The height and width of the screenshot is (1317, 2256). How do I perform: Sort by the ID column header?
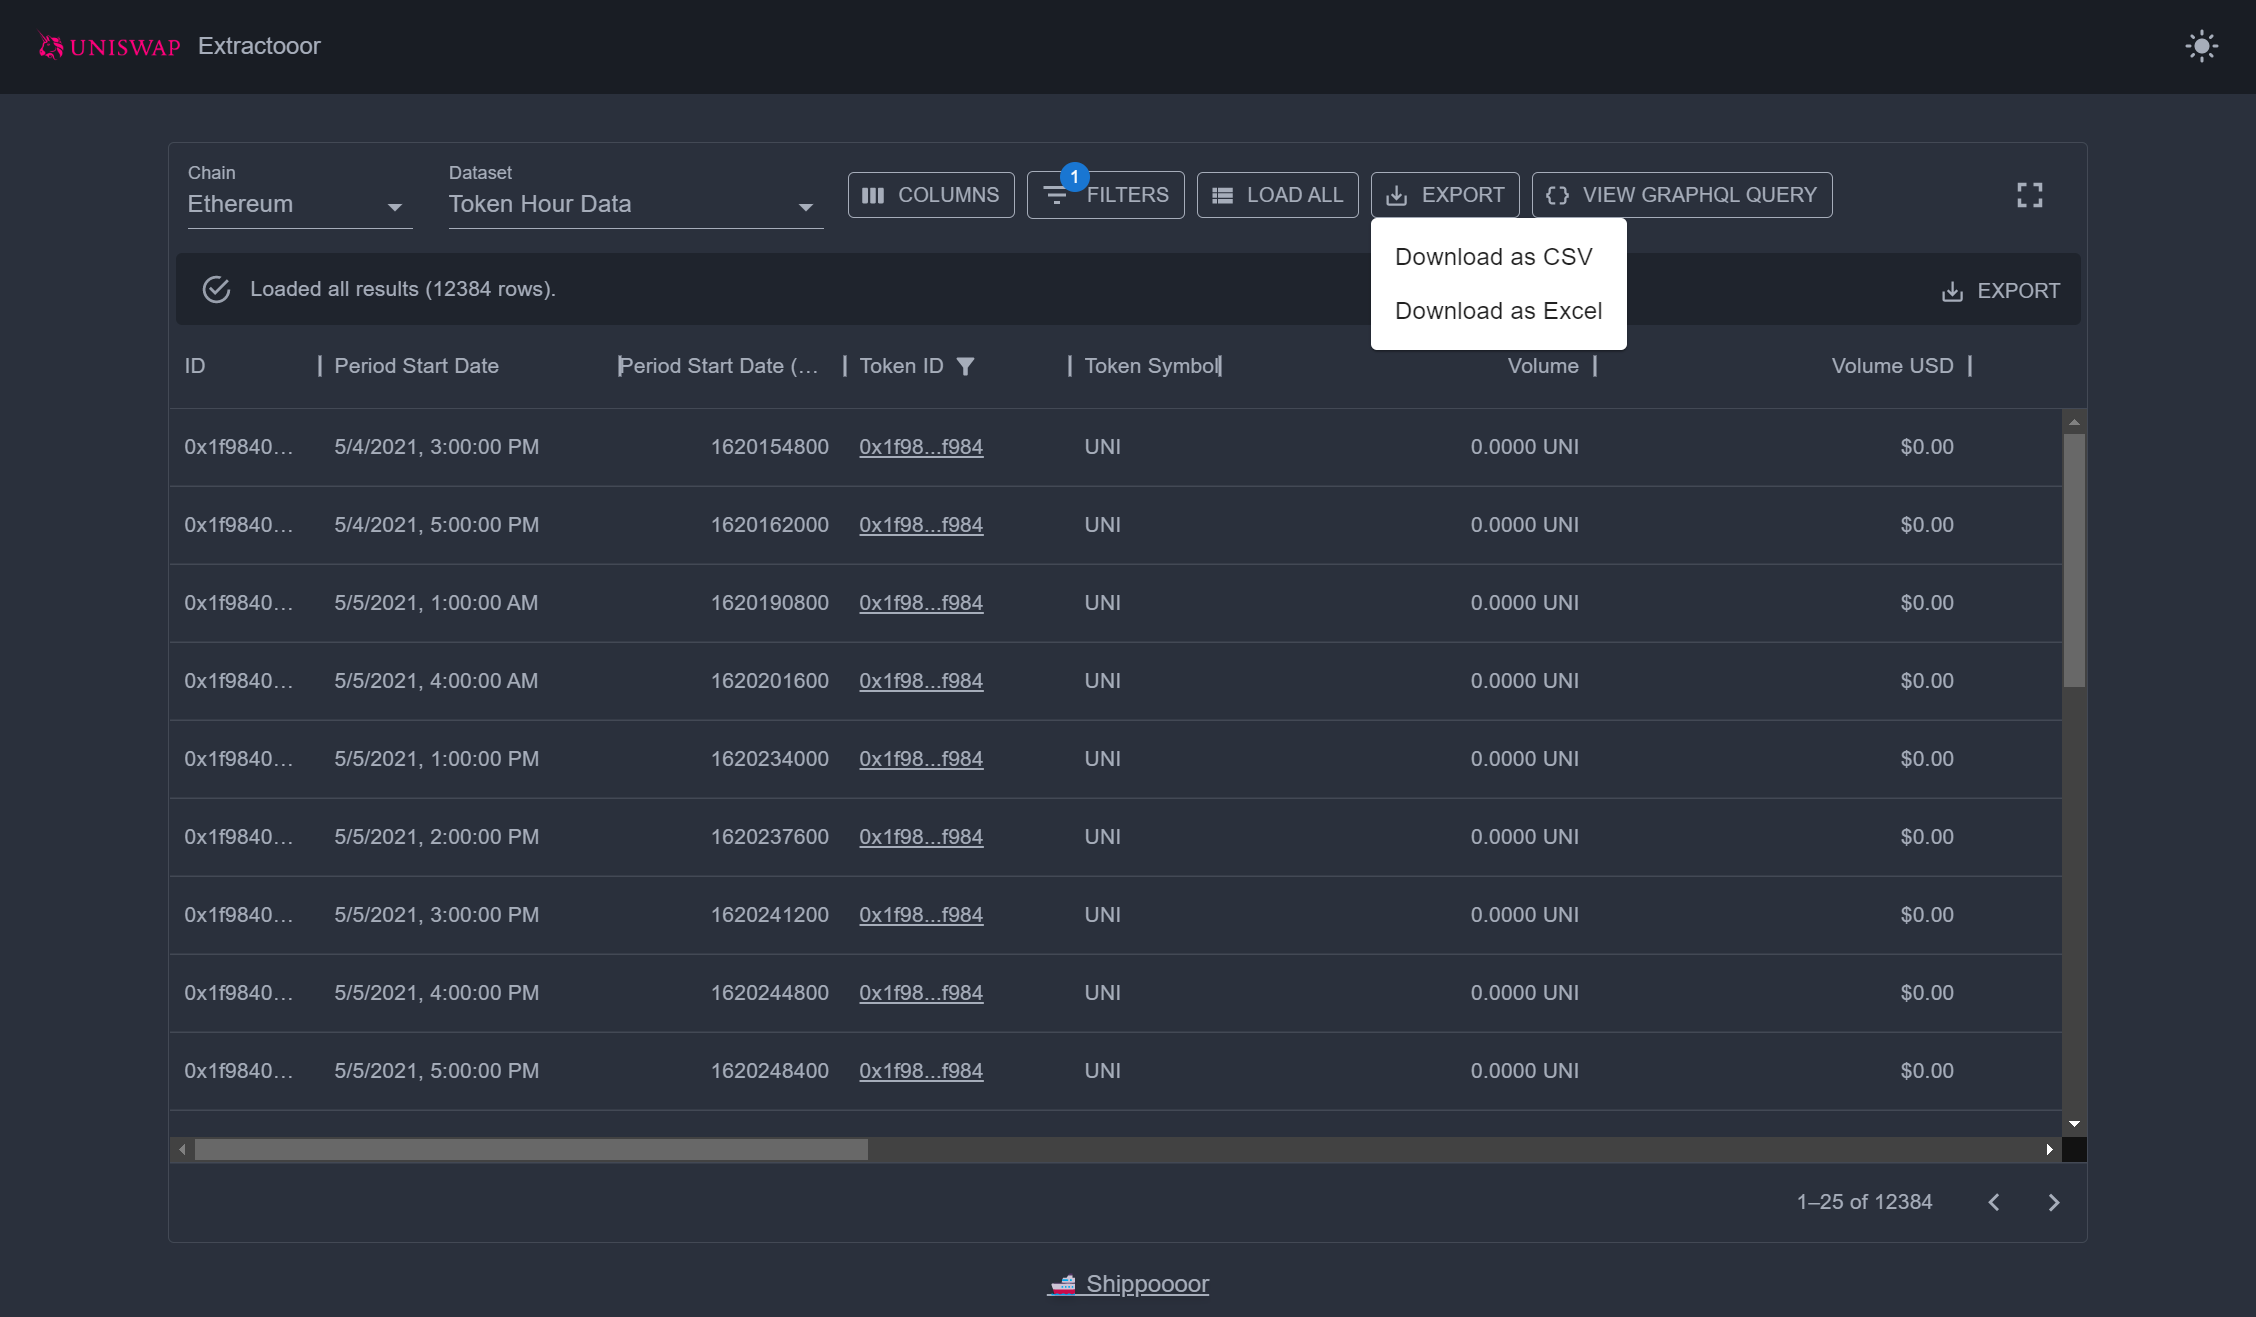195,366
